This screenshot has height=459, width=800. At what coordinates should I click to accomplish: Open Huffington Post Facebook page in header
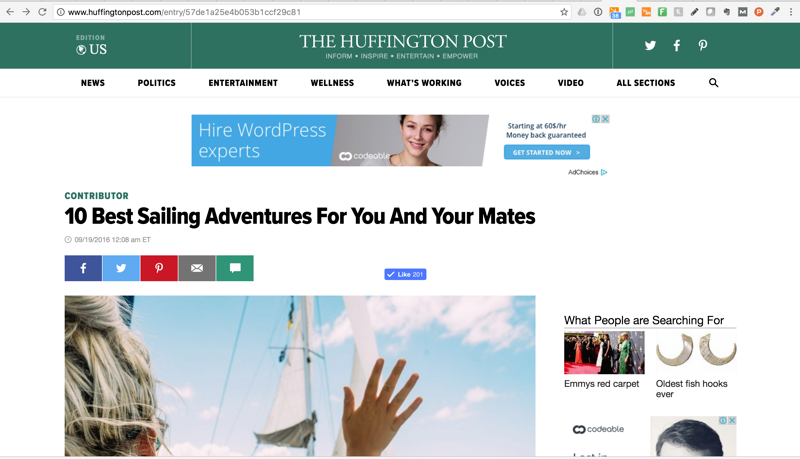click(677, 45)
